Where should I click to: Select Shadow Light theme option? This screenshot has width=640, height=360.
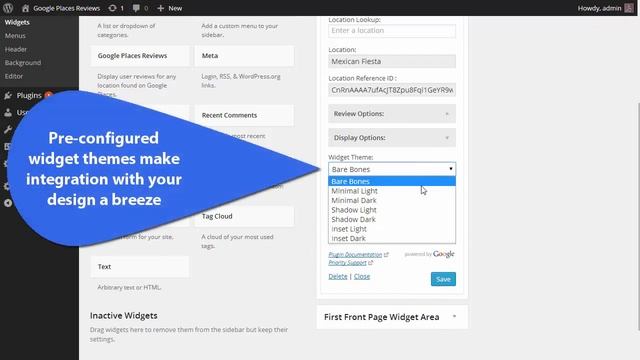(x=392, y=210)
